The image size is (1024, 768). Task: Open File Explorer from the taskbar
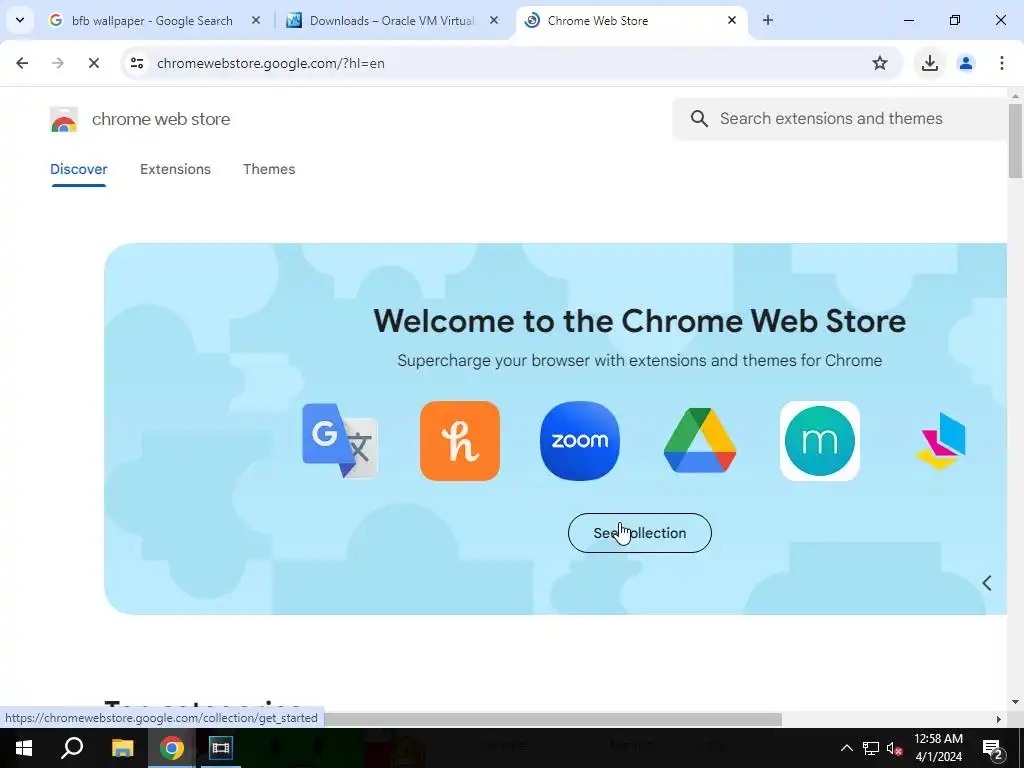click(x=122, y=748)
